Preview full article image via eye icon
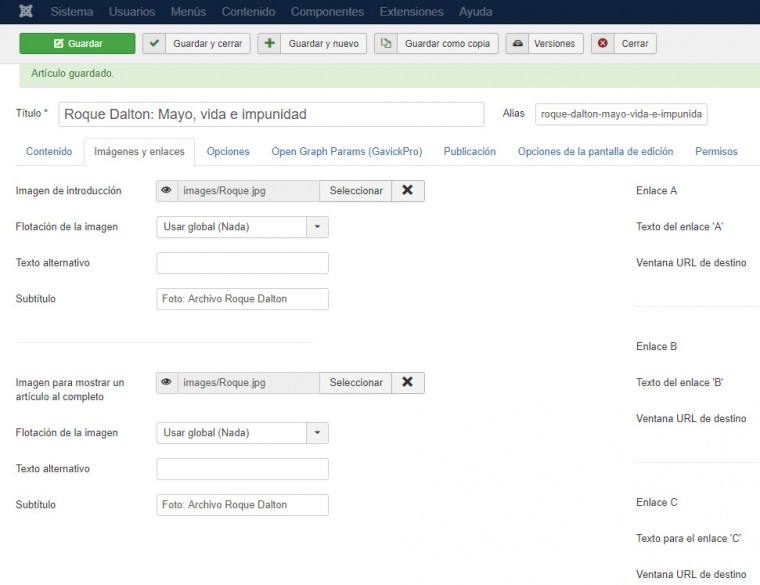This screenshot has width=760, height=585. point(167,383)
